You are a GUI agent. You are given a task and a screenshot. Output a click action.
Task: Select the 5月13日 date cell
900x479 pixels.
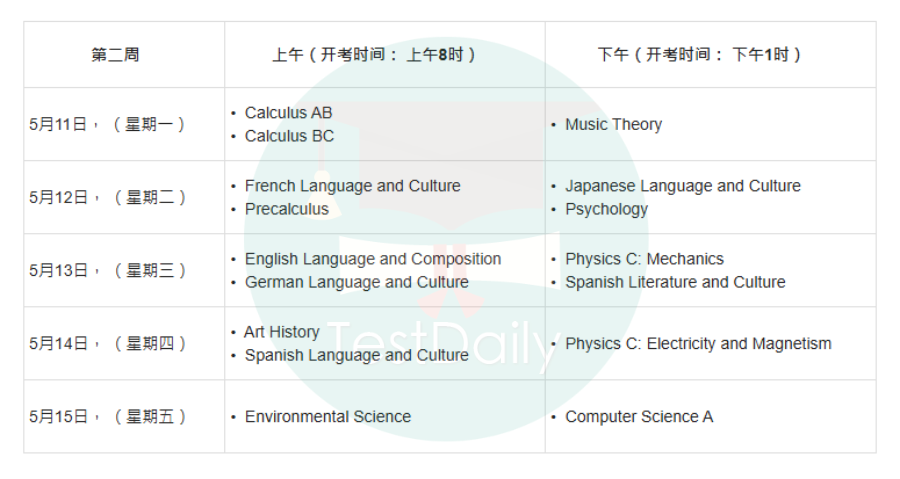coord(124,270)
